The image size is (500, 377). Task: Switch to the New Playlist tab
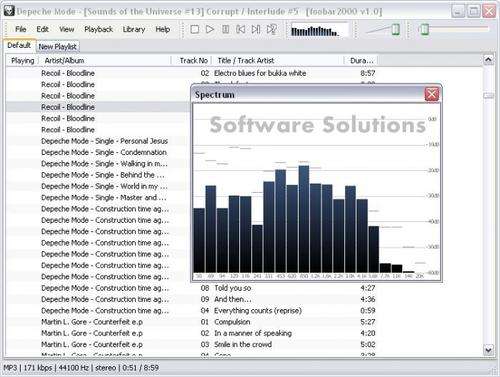pos(57,47)
